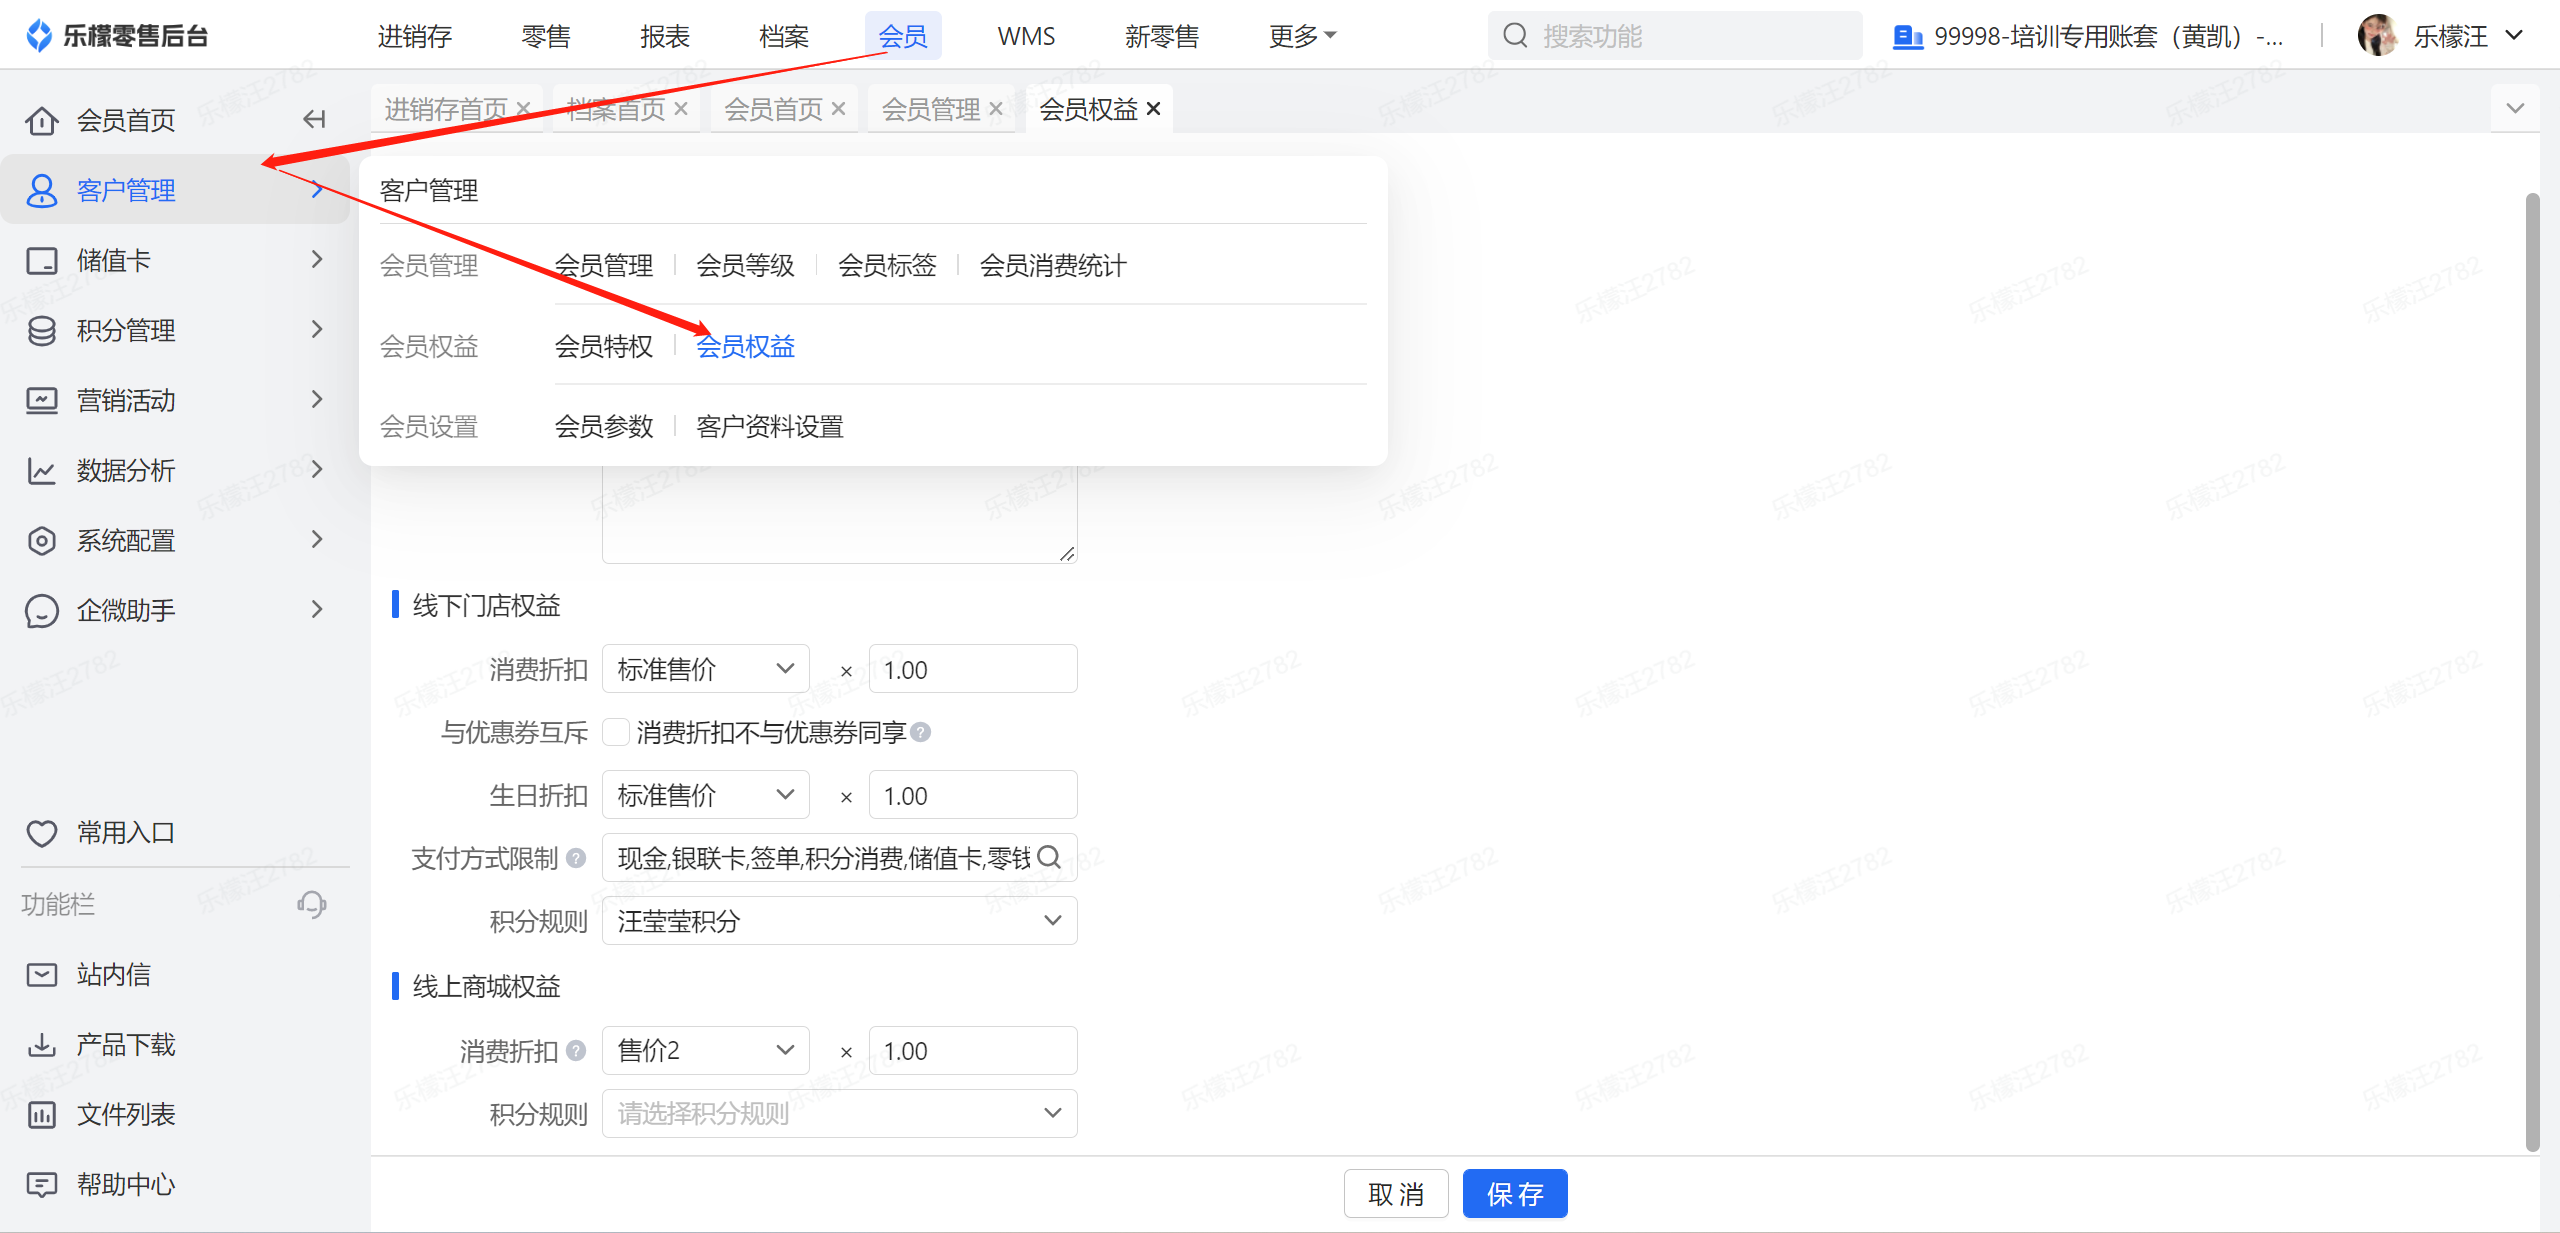The width and height of the screenshot is (2560, 1233).
Task: Click the user avatar picture
Action: (x=2378, y=36)
